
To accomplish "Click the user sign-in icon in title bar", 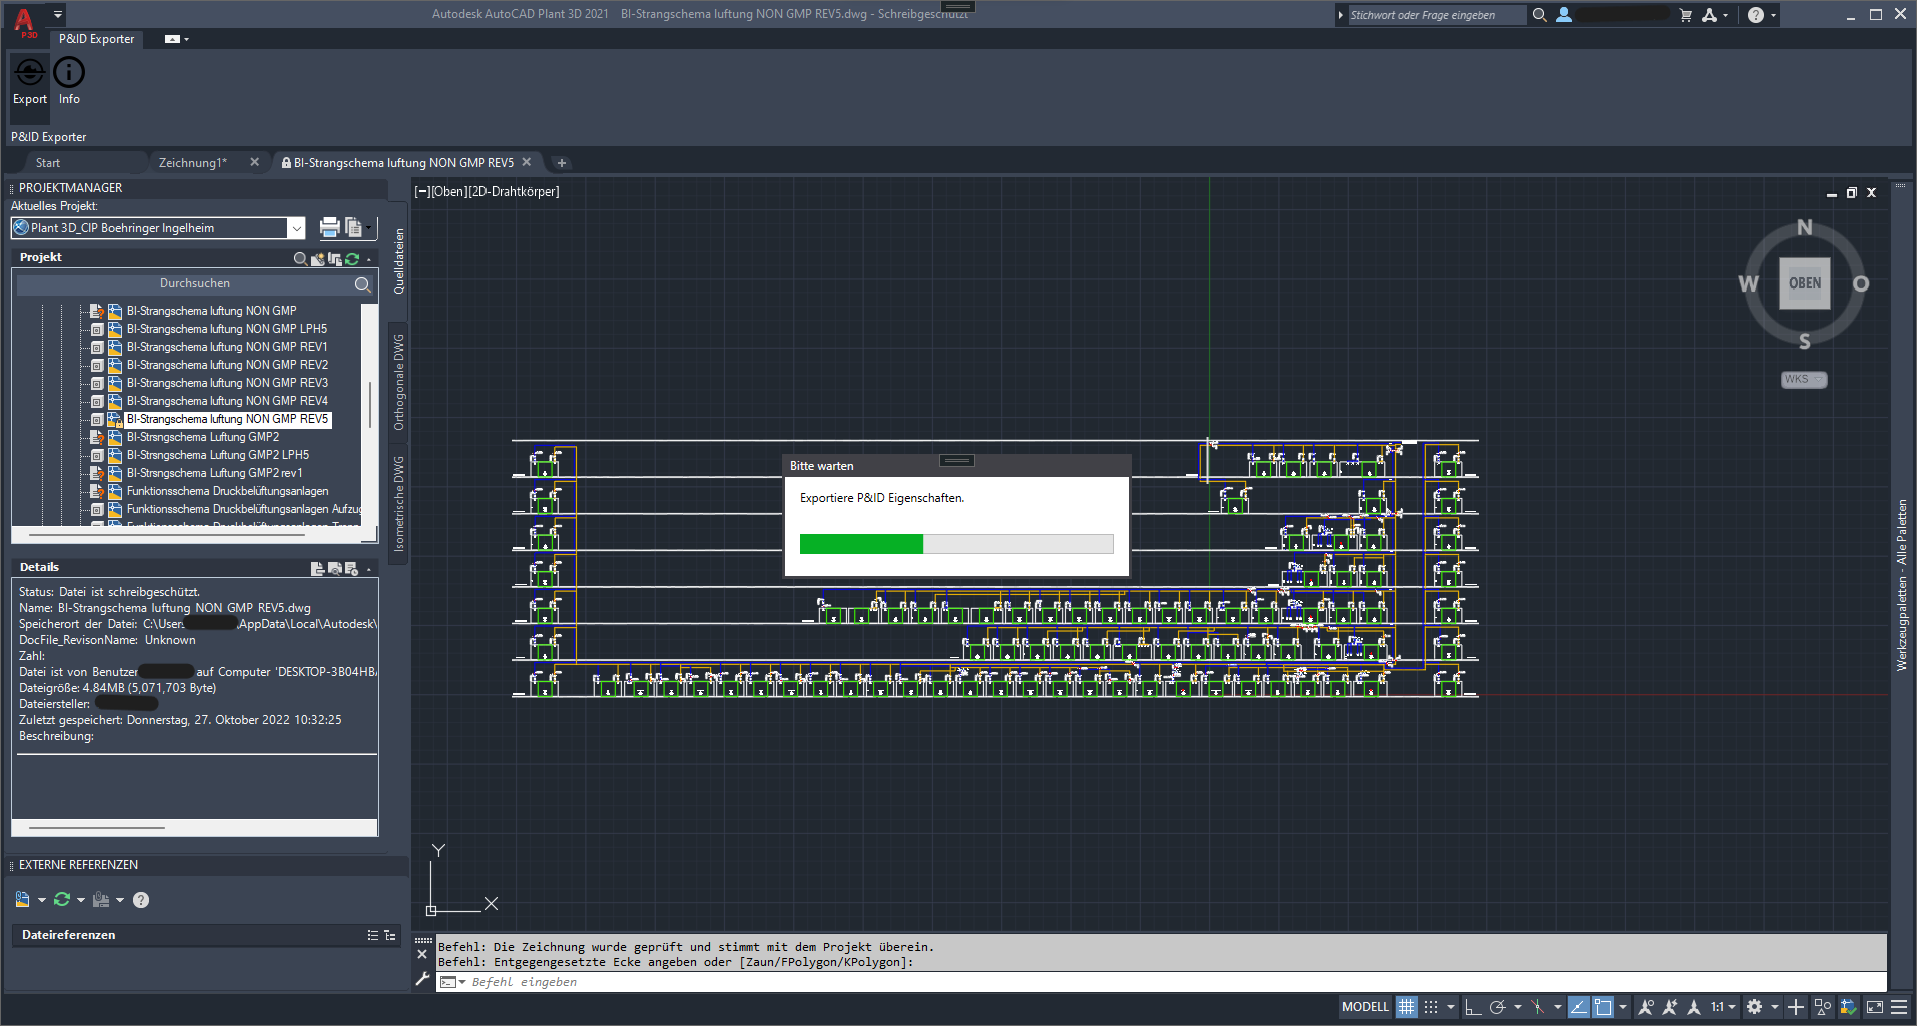I will [1564, 15].
